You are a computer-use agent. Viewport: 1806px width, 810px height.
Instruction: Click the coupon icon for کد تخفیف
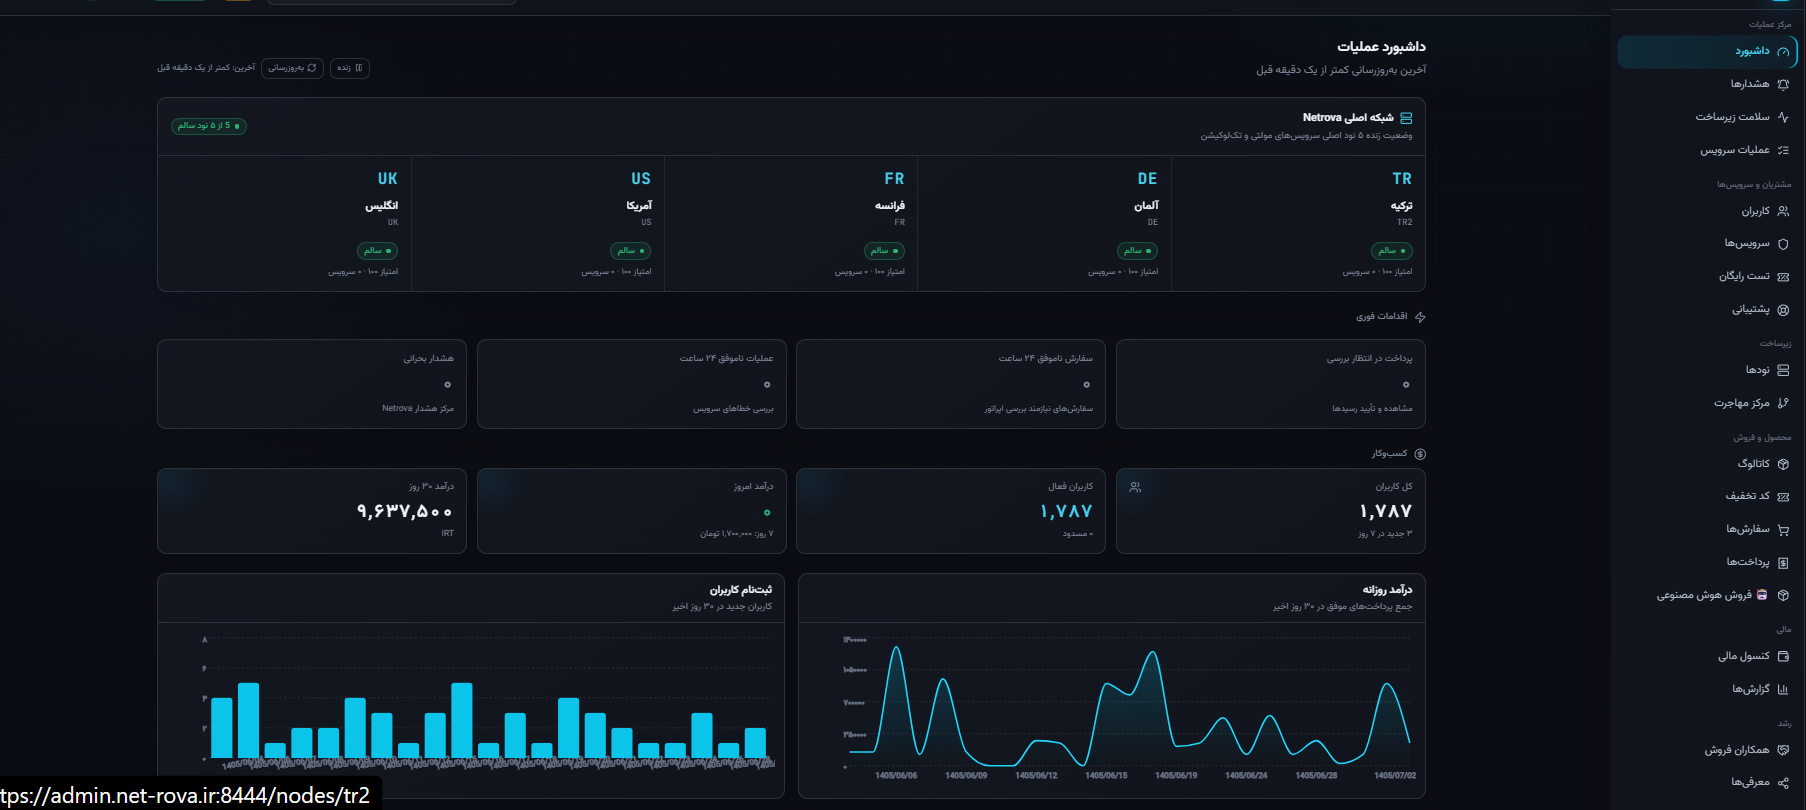point(1783,497)
